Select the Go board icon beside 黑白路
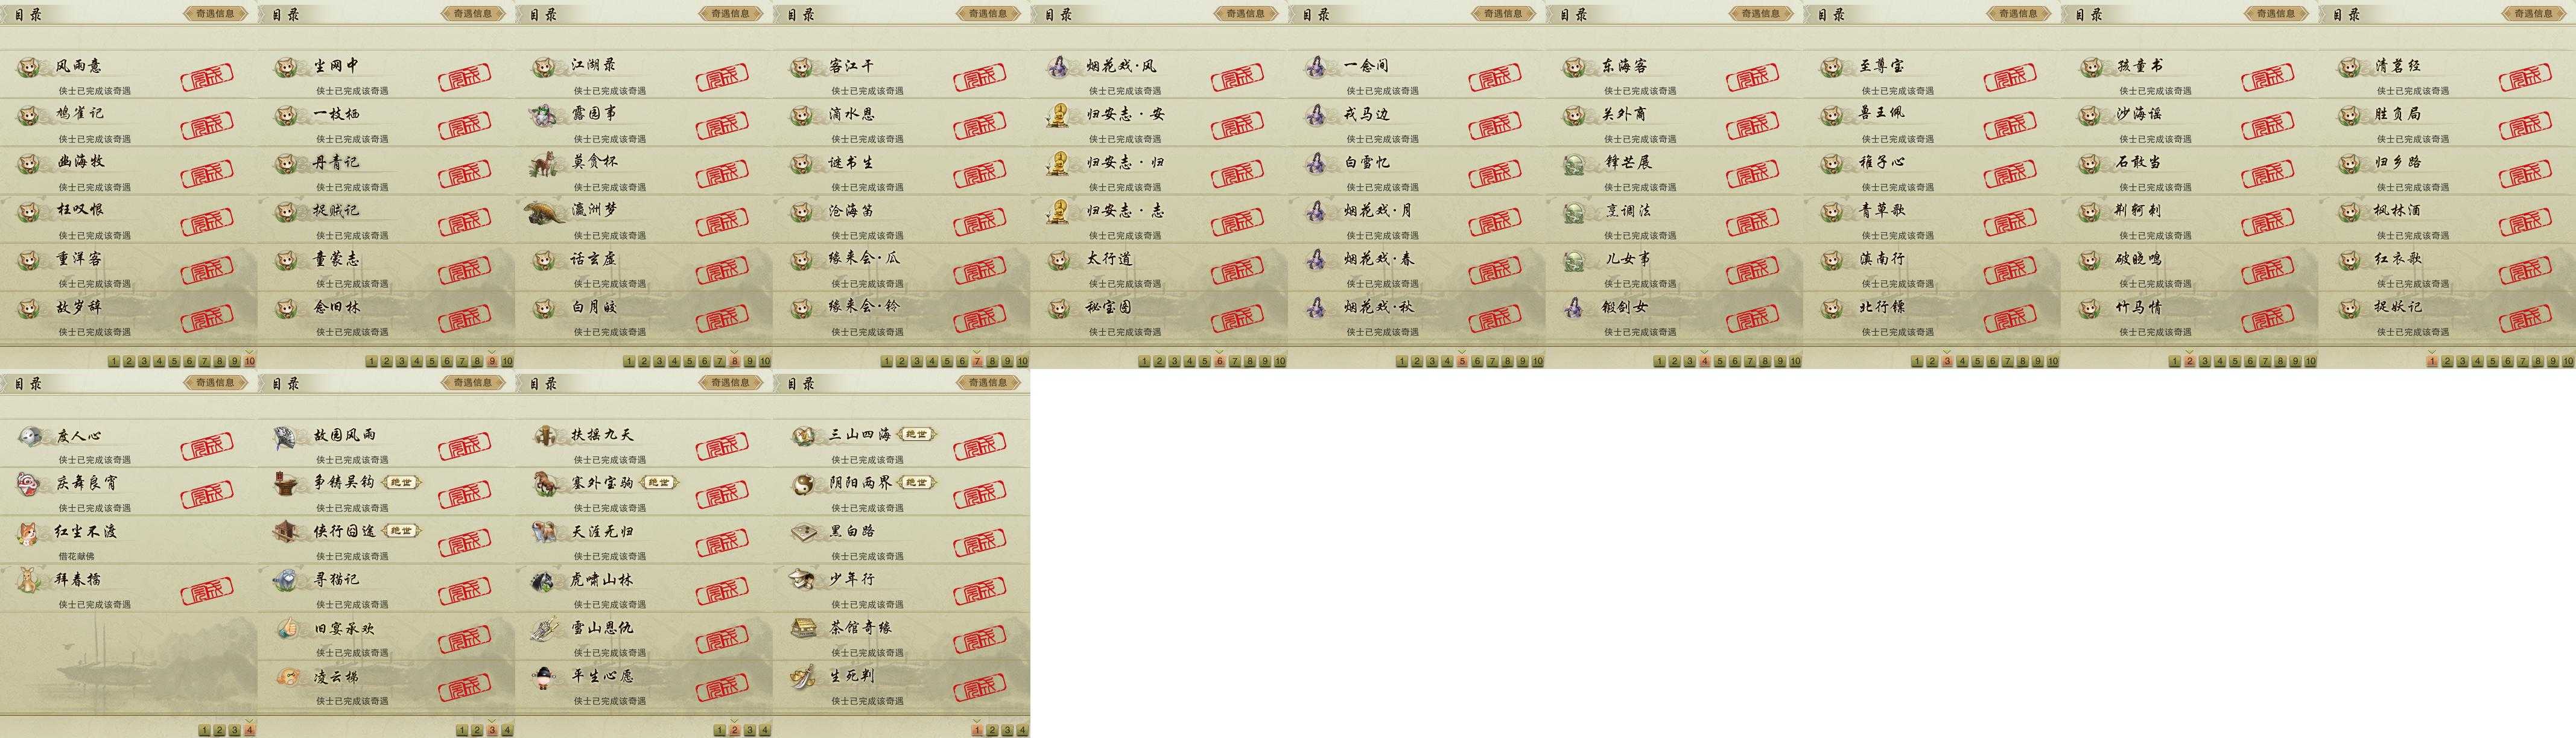 coord(802,532)
